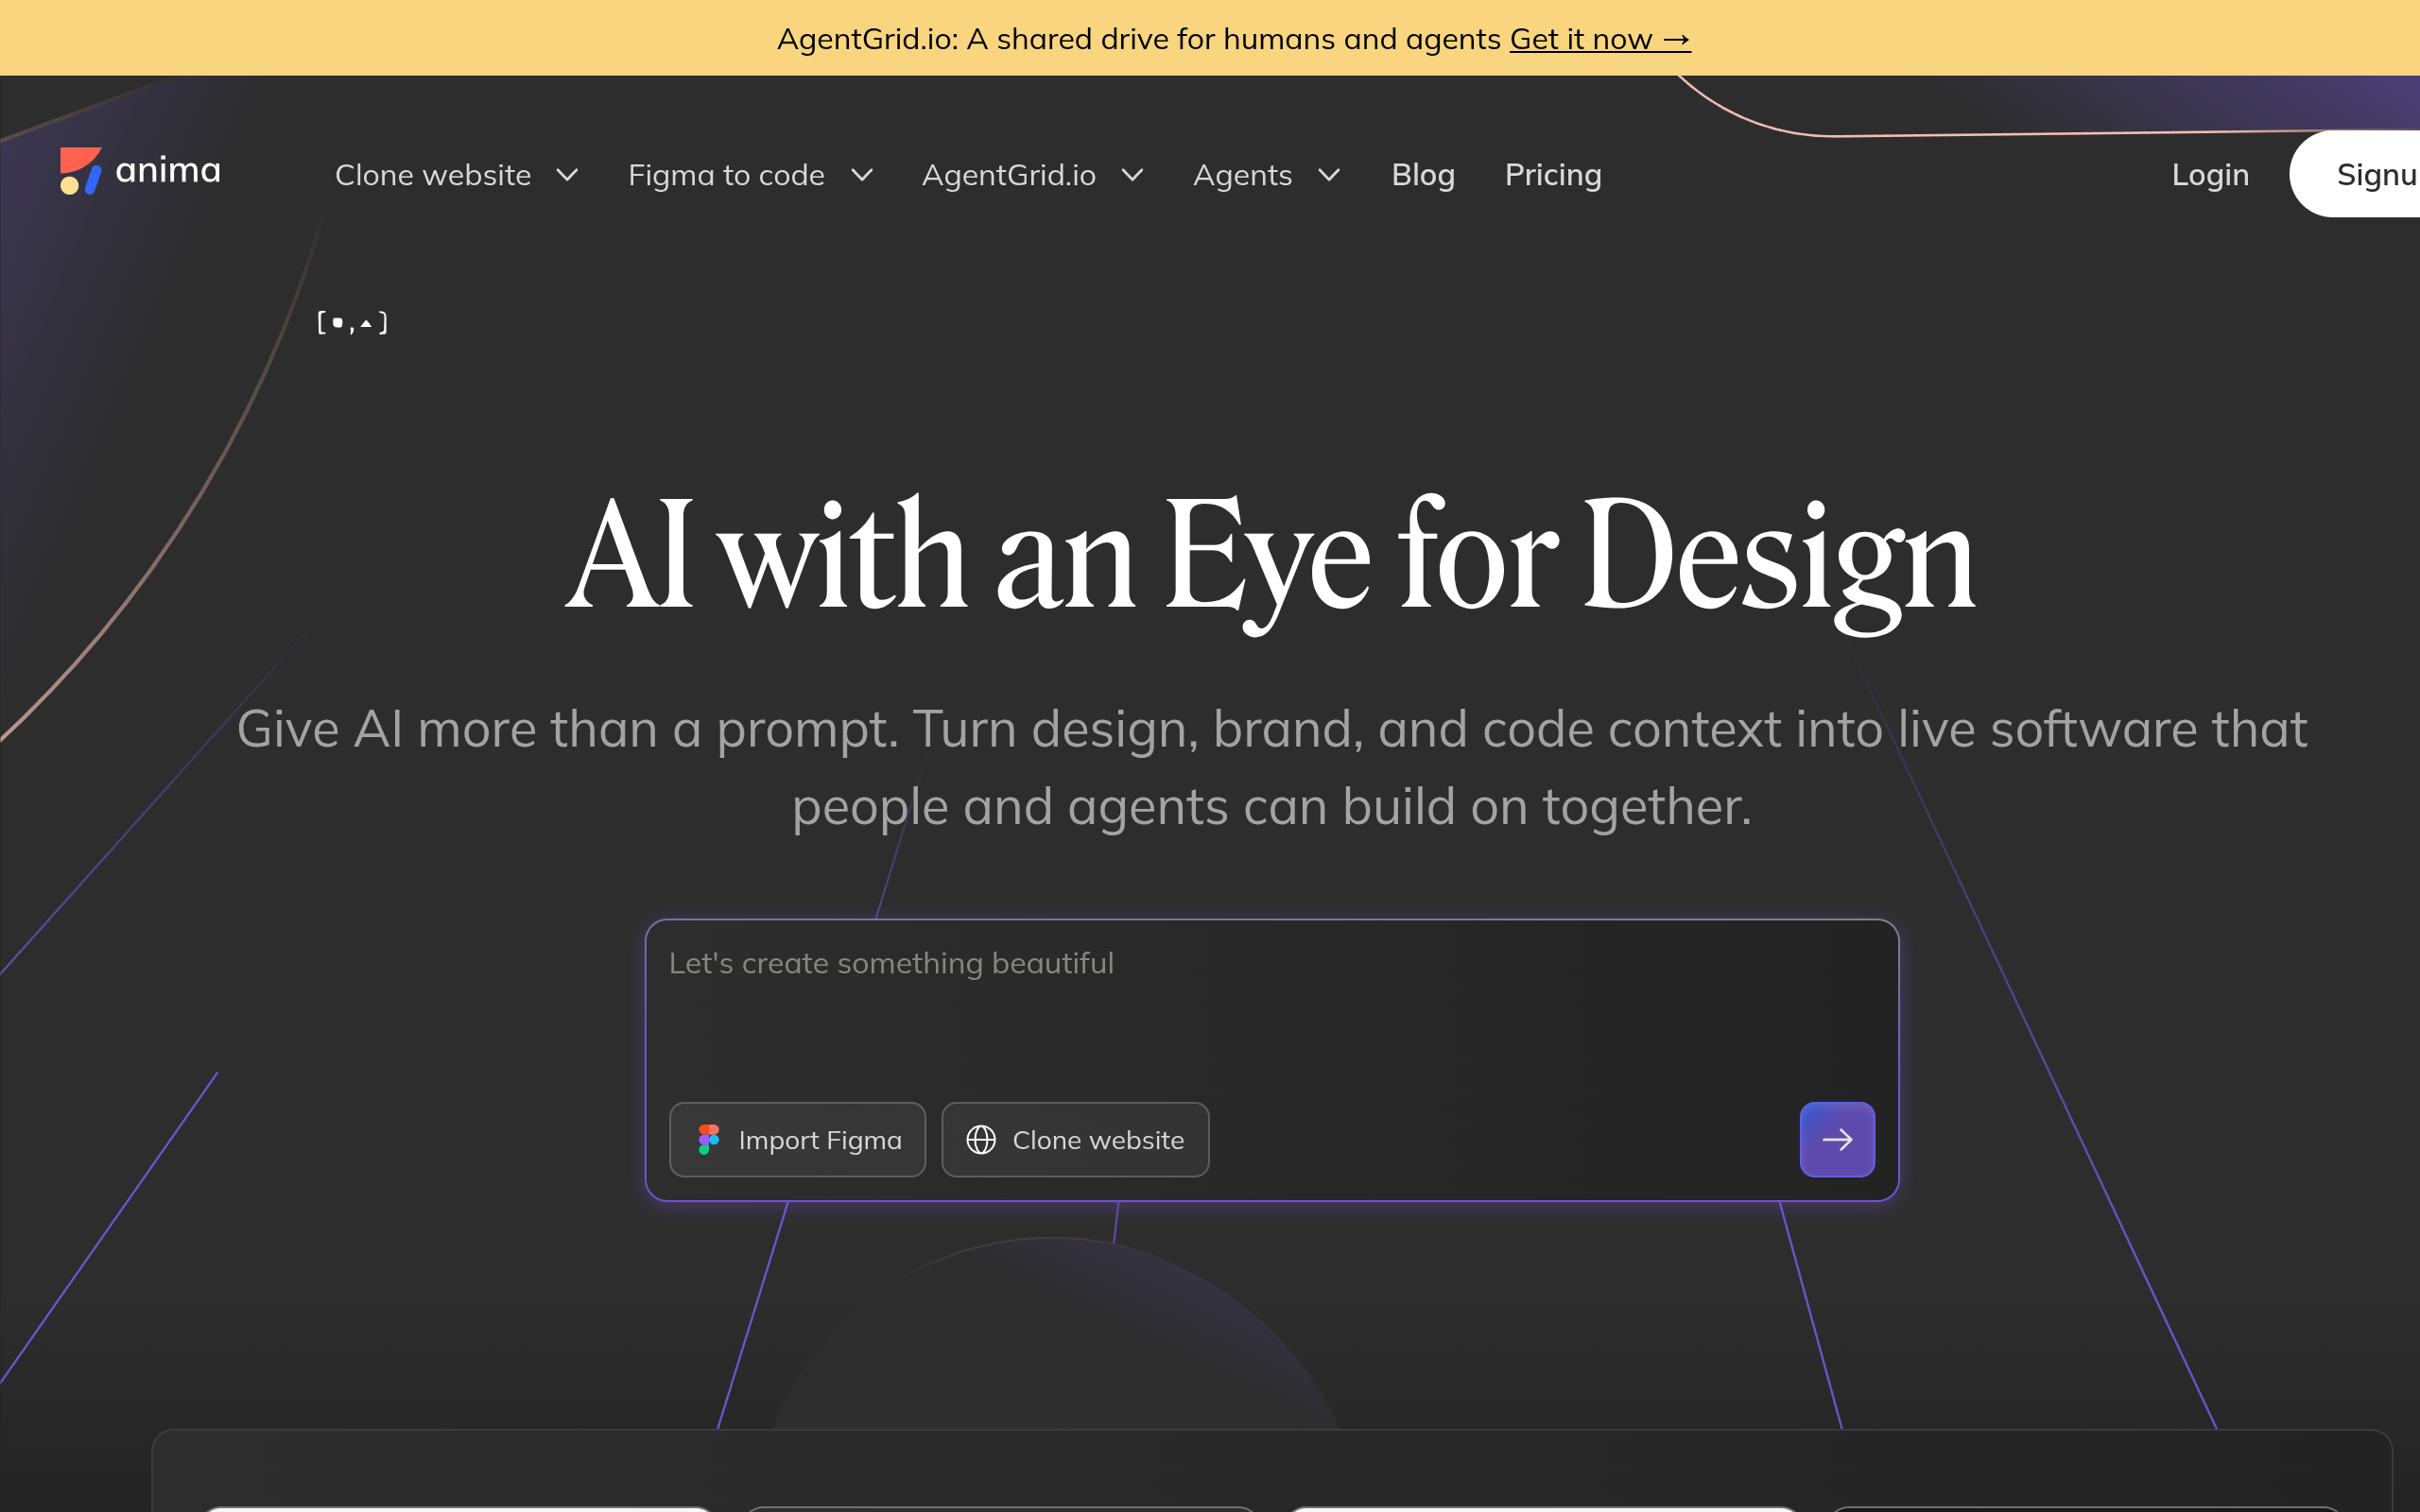Click the bracket shapes icon above headline
Screen dimensions: 2420x1512
tap(352, 323)
